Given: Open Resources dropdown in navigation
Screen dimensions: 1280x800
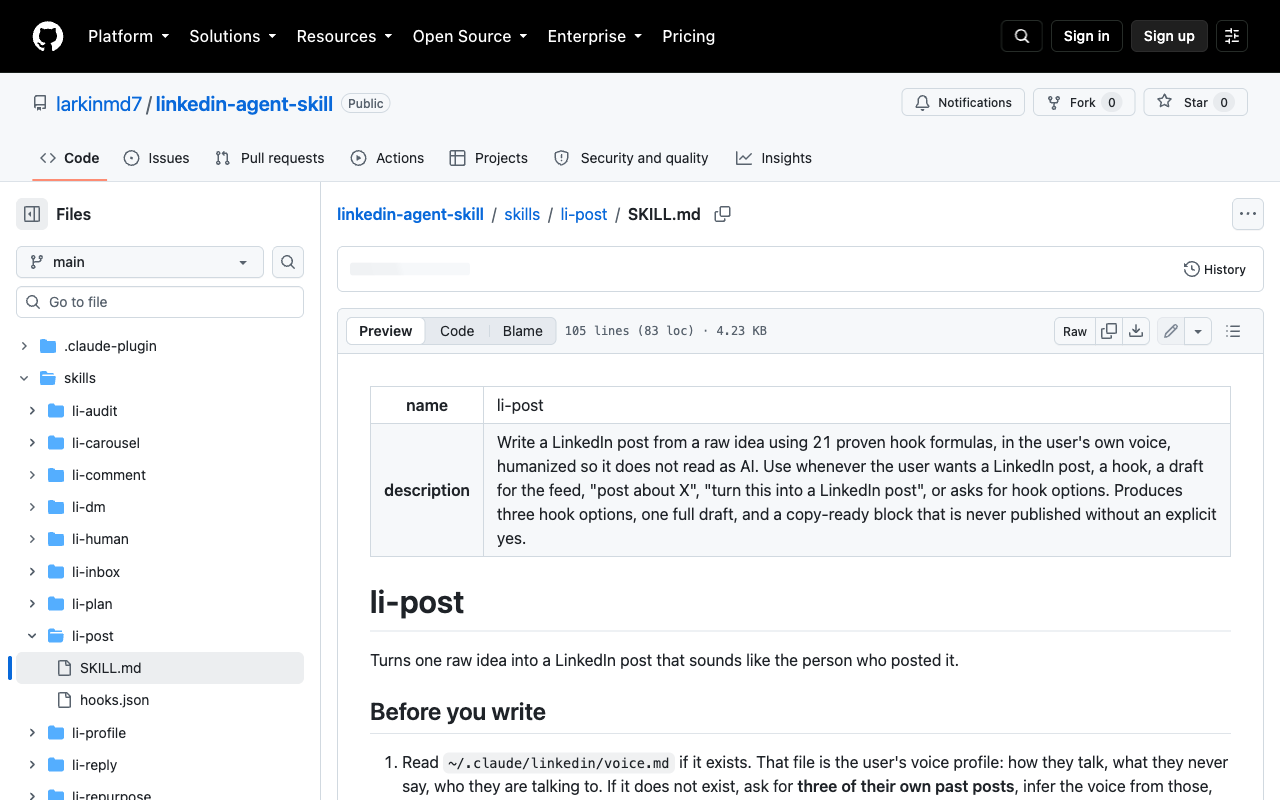Looking at the screenshot, I should click(x=344, y=36).
